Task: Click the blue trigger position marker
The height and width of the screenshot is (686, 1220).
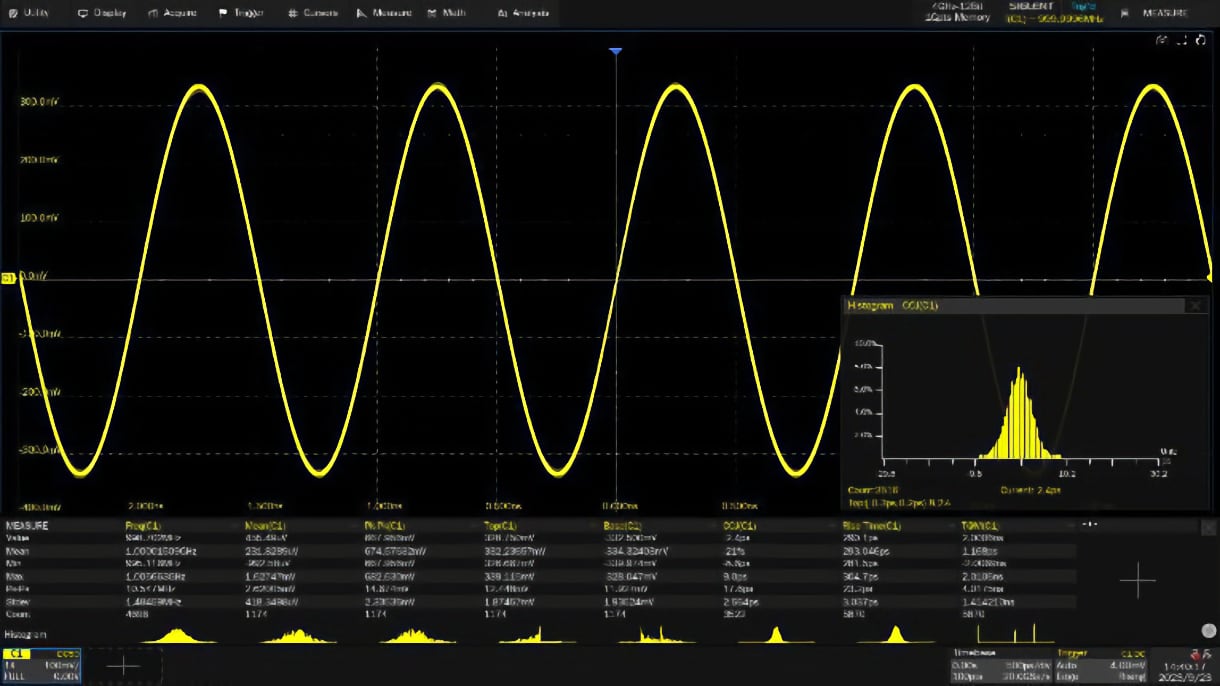Action: click(616, 50)
